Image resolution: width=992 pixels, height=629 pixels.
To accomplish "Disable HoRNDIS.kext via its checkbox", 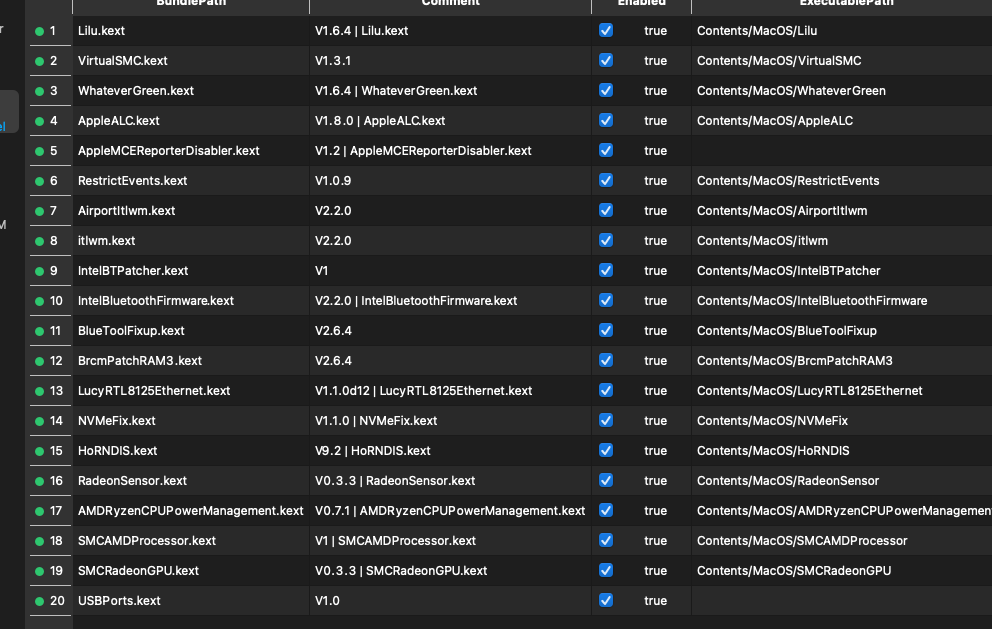I will click(605, 451).
